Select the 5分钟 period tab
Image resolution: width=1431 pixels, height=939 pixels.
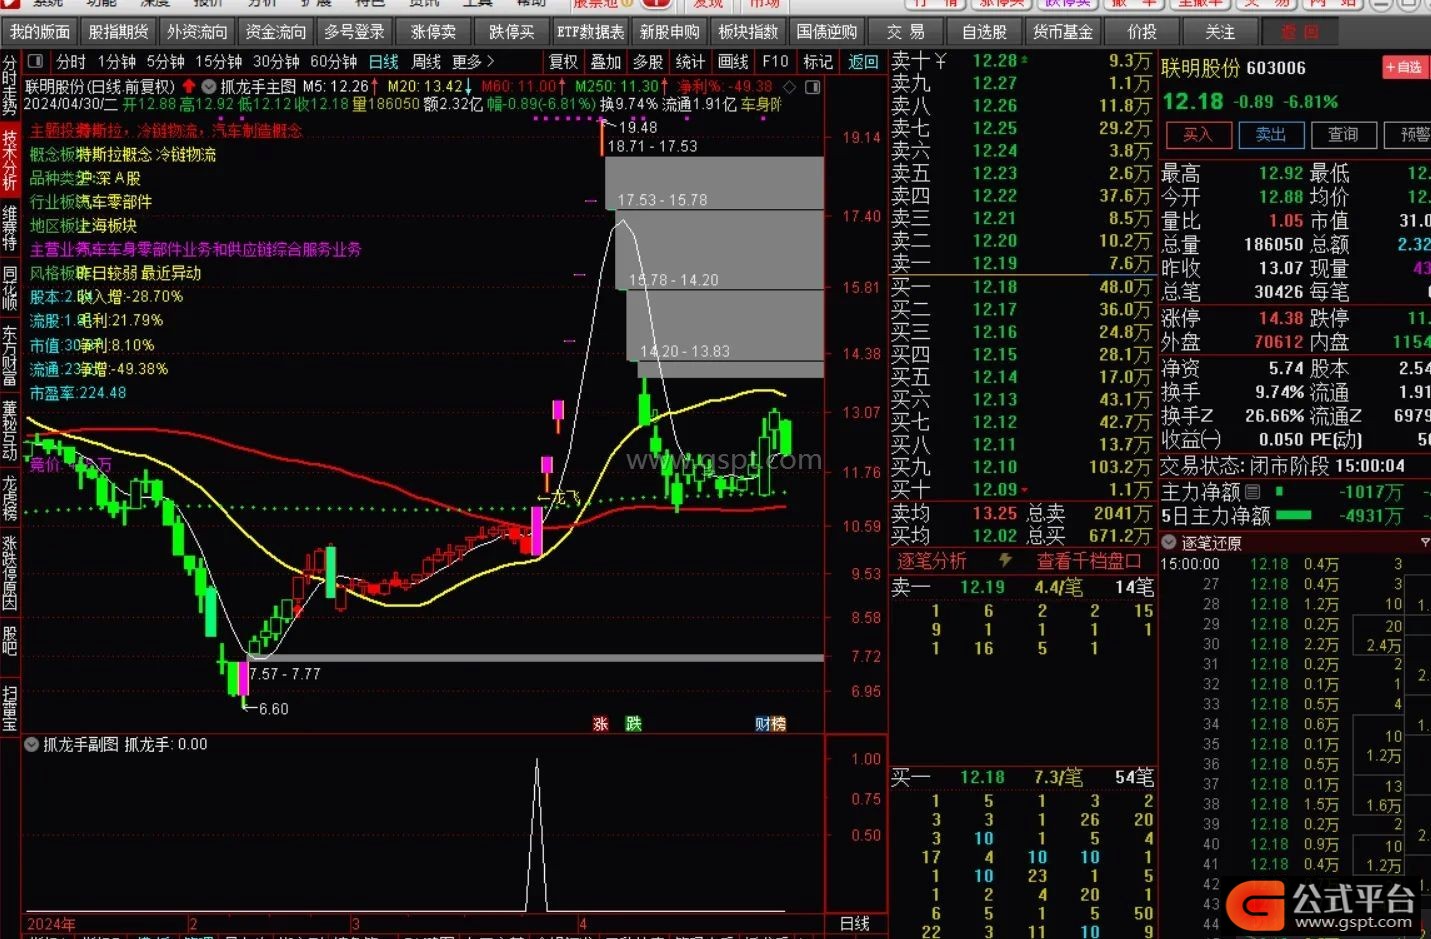coord(165,62)
